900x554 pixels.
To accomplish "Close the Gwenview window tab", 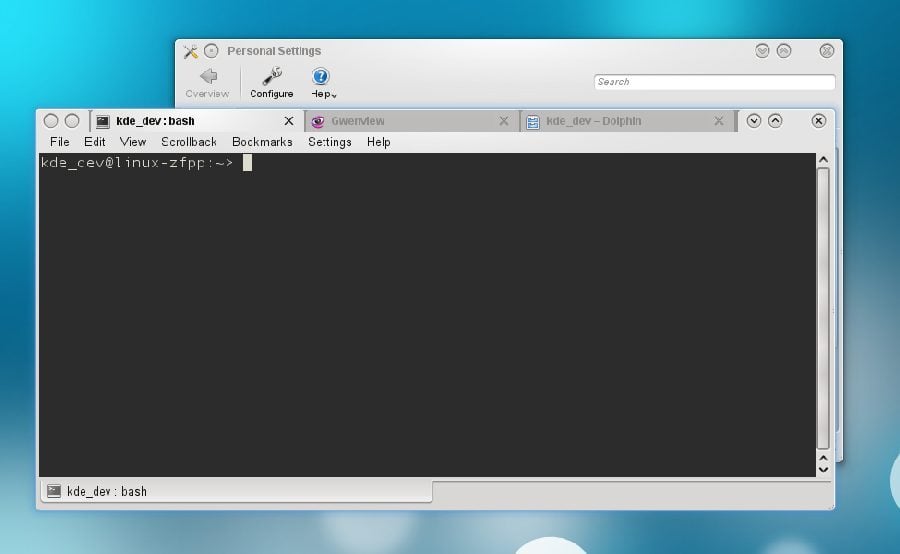I will point(503,122).
